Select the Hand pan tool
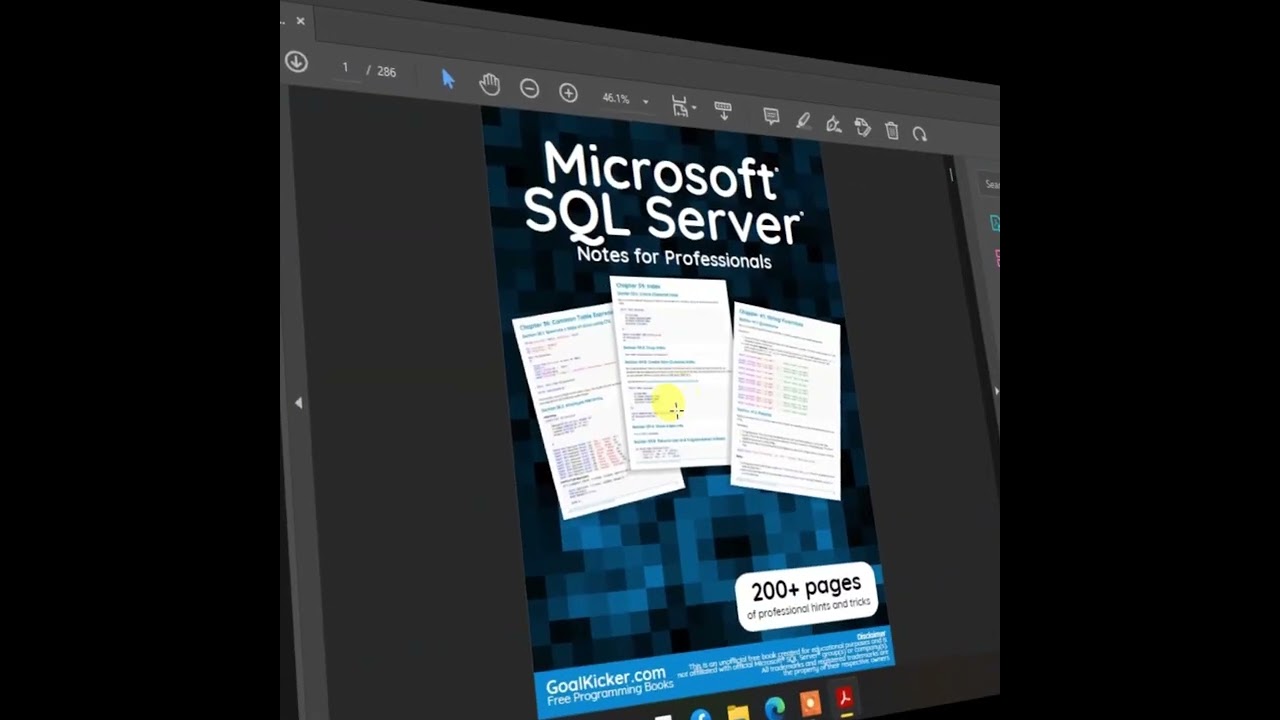1280x720 pixels. click(x=489, y=84)
